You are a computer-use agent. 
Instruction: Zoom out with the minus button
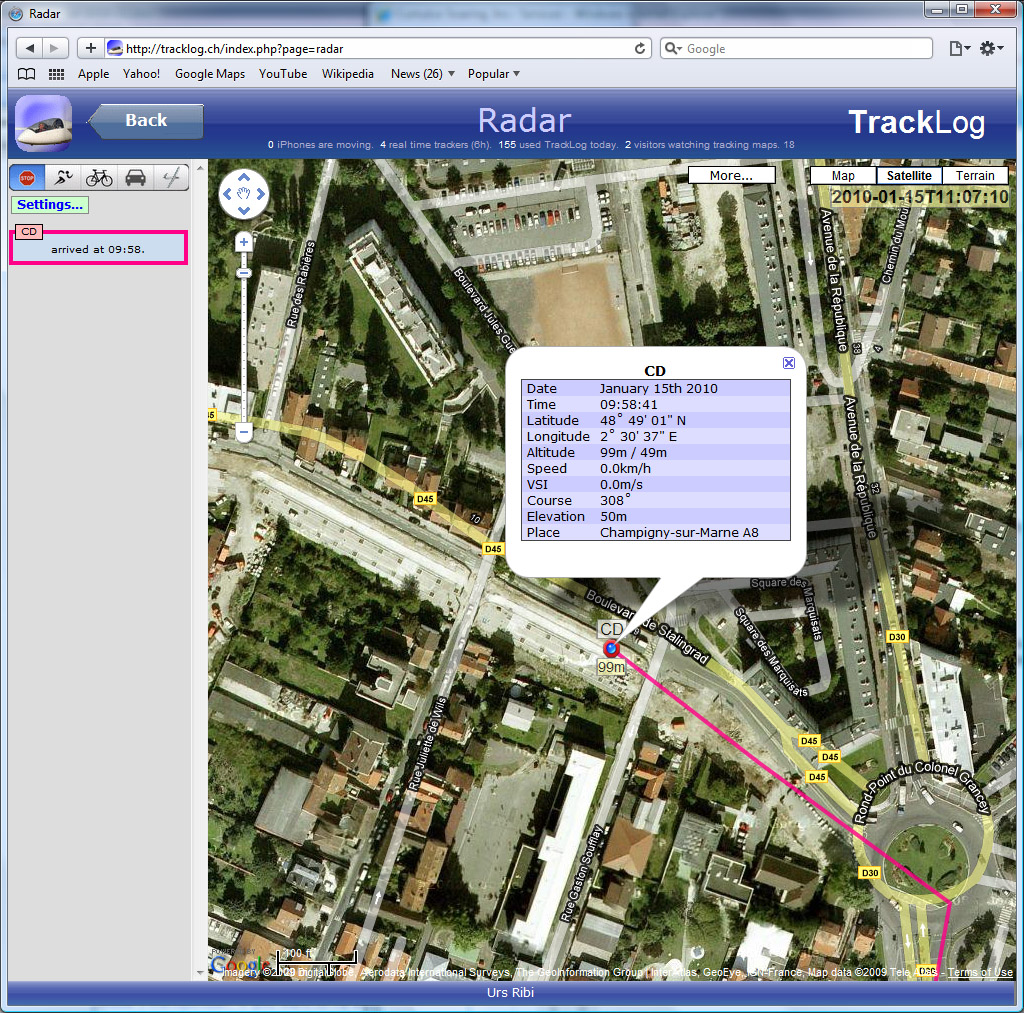pyautogui.click(x=244, y=432)
